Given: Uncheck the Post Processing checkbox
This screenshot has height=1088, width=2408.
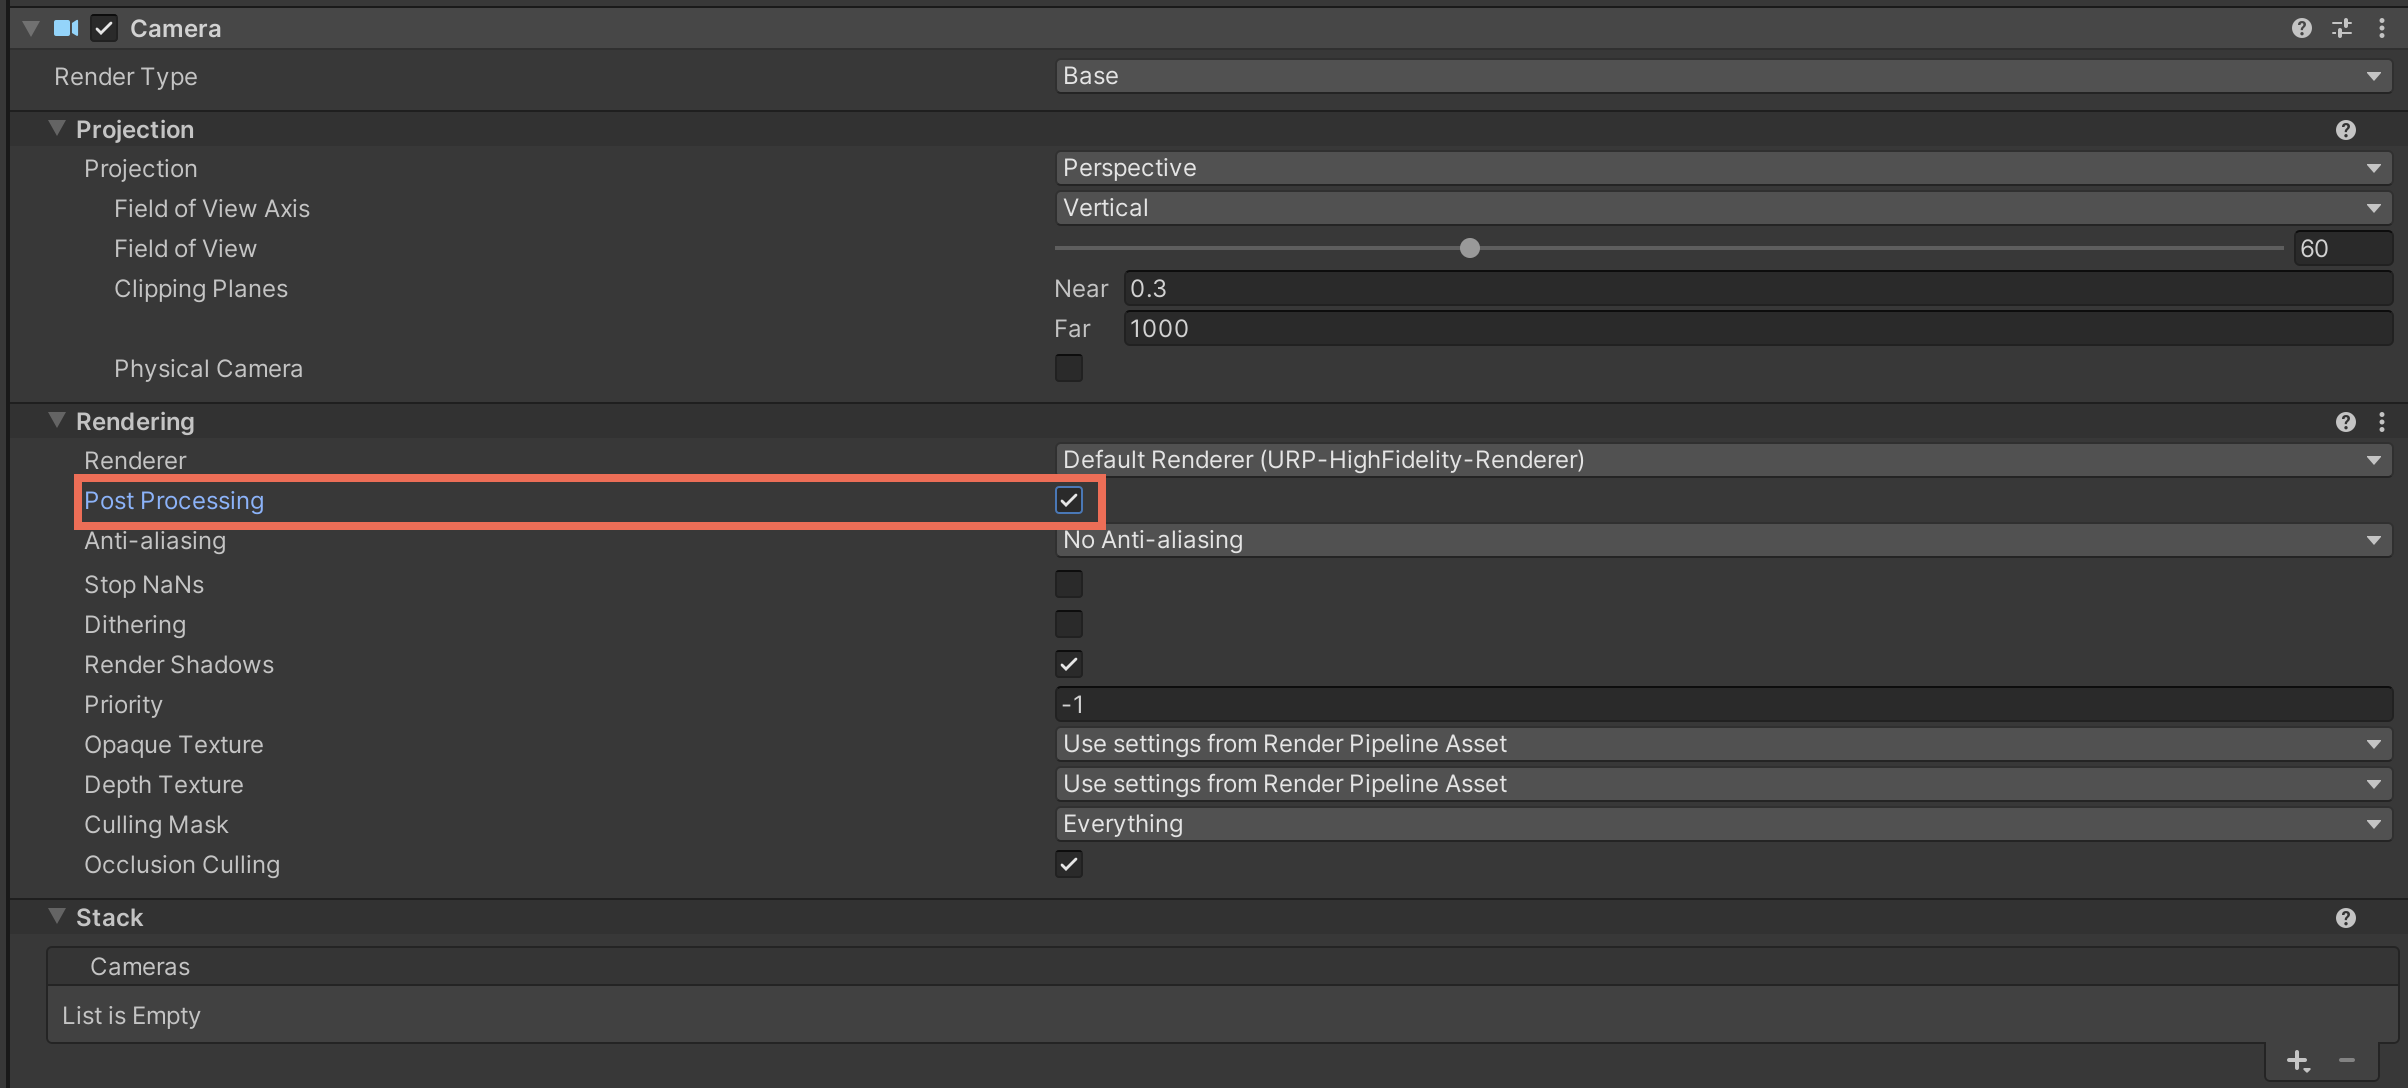Looking at the screenshot, I should tap(1068, 500).
